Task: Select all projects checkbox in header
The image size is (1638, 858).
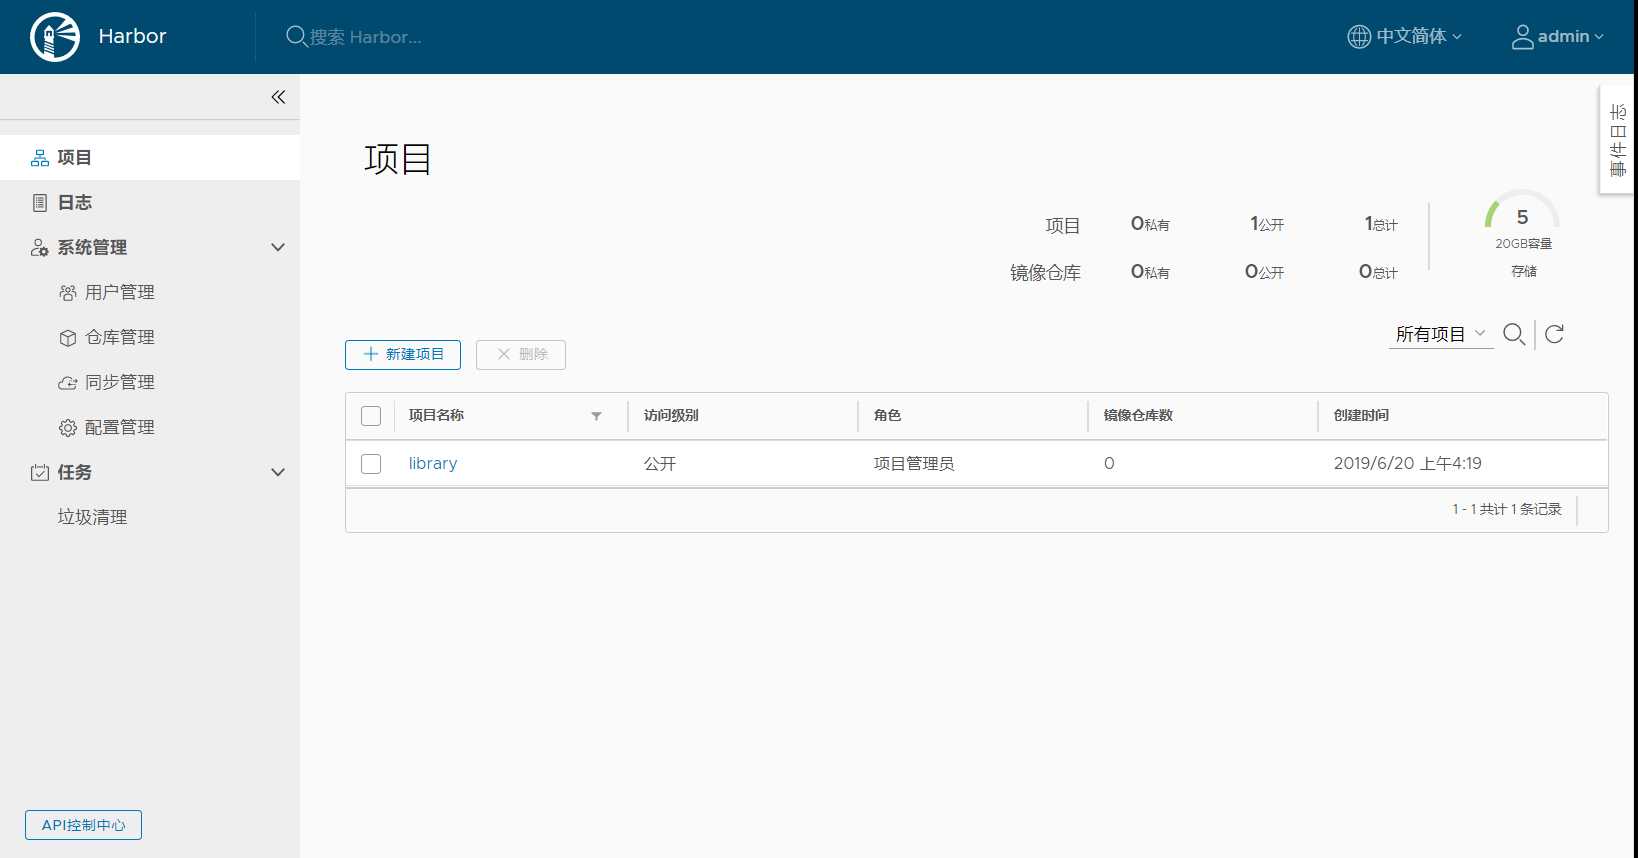Action: click(371, 416)
